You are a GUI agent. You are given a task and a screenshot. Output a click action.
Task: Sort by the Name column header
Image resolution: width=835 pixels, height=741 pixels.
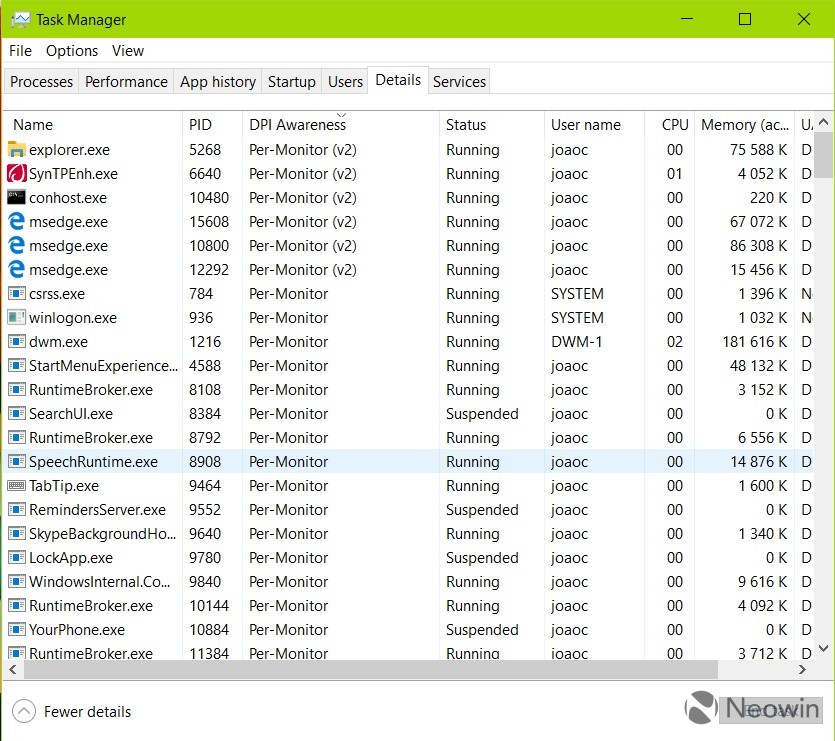coord(93,125)
